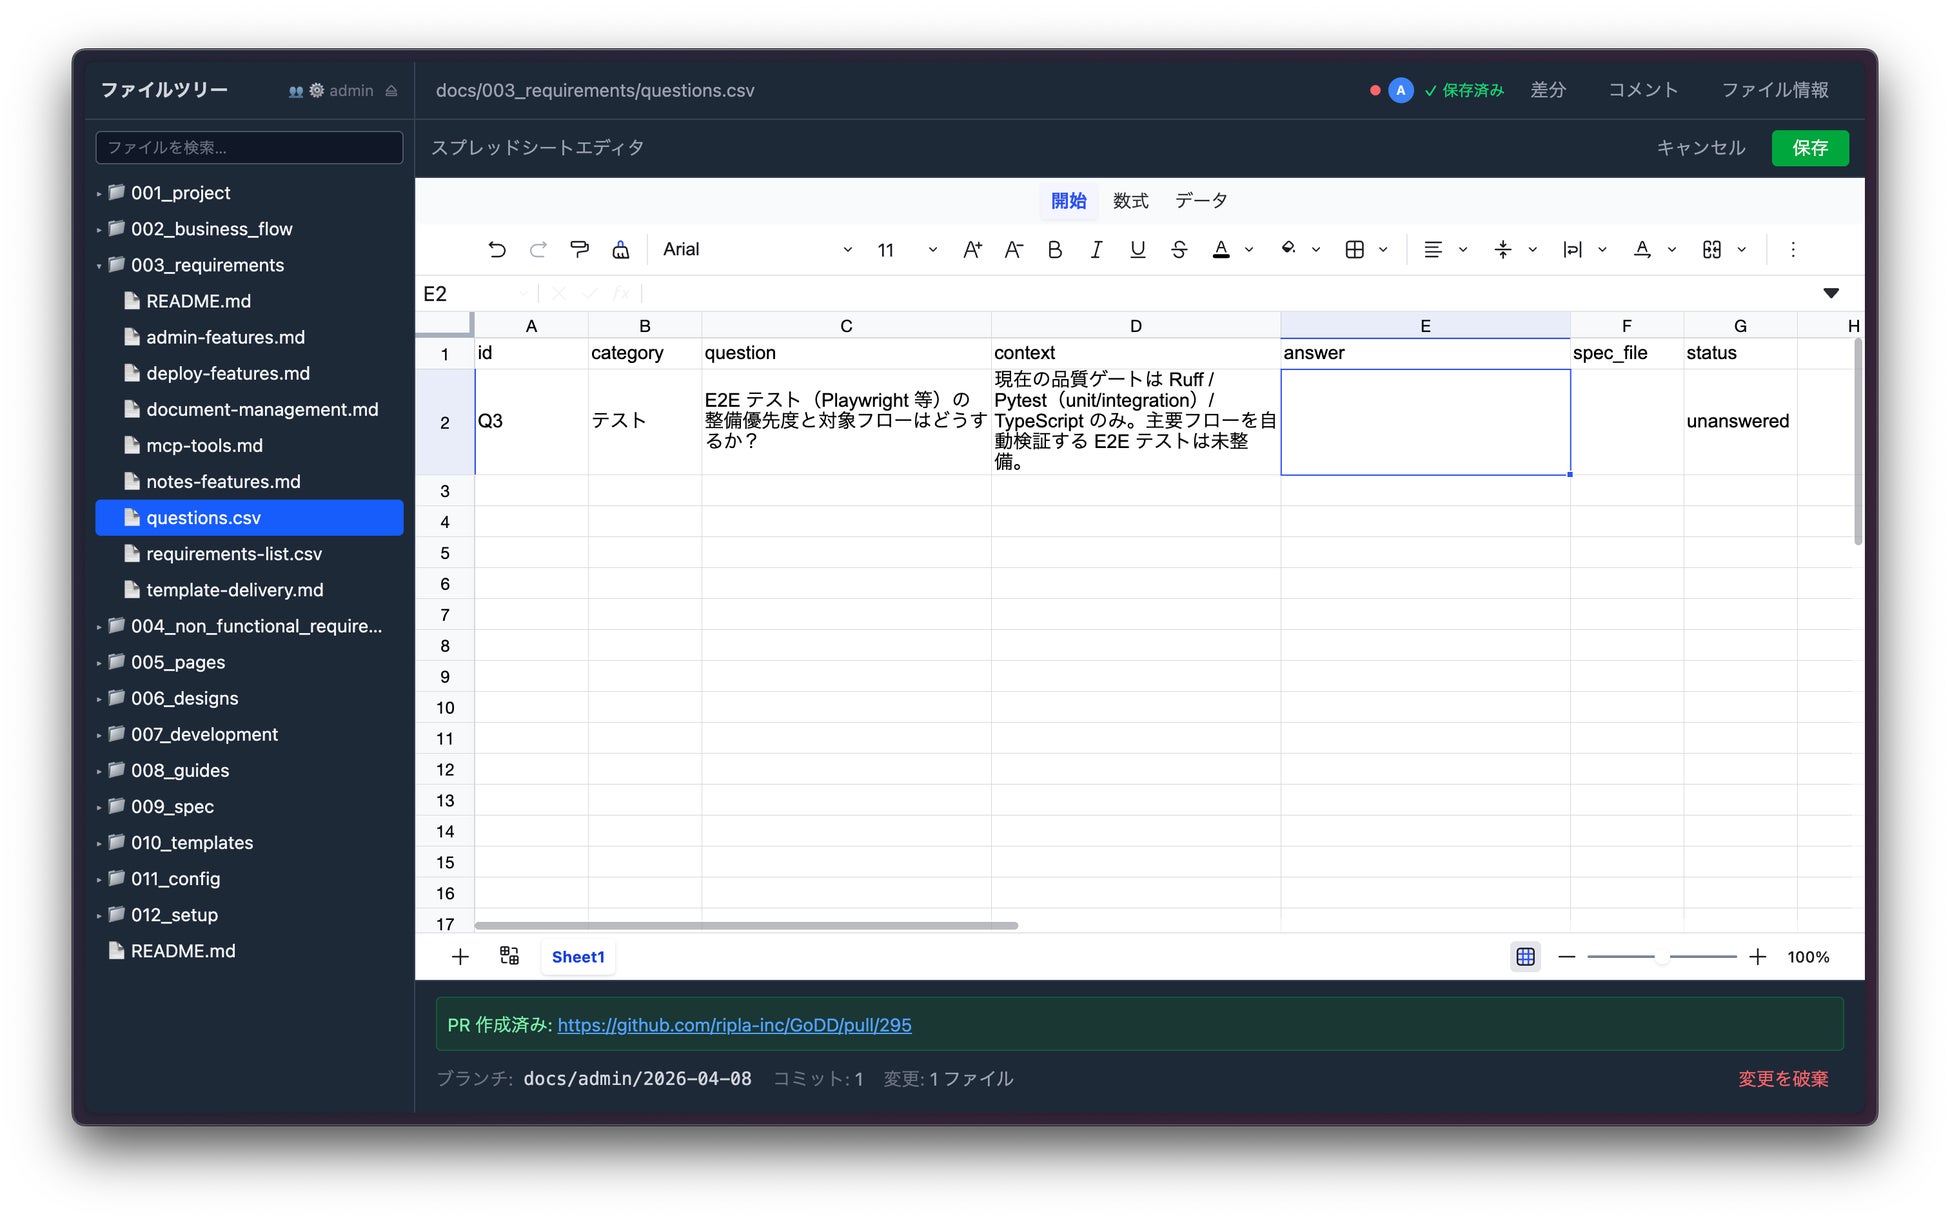Toggle bold formatting

point(1054,250)
